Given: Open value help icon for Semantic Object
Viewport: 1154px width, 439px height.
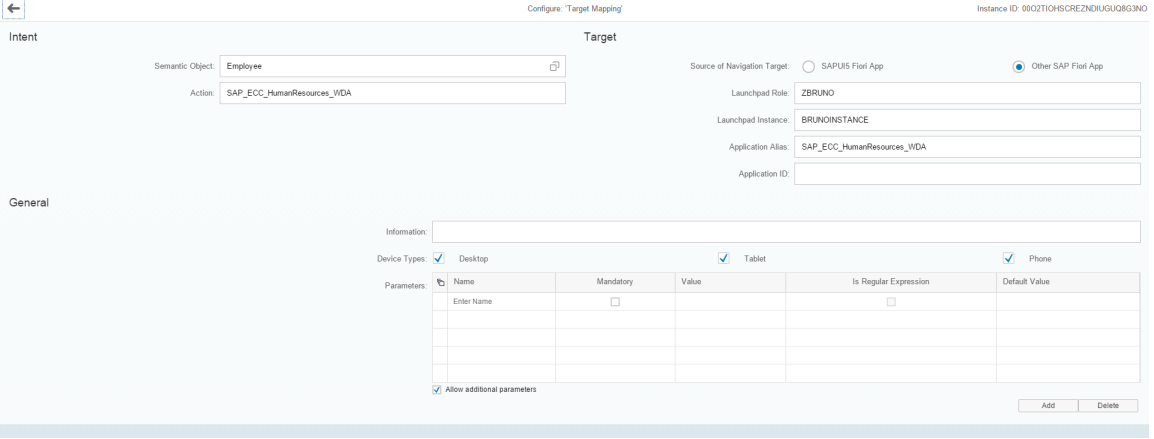Looking at the screenshot, I should tap(554, 66).
